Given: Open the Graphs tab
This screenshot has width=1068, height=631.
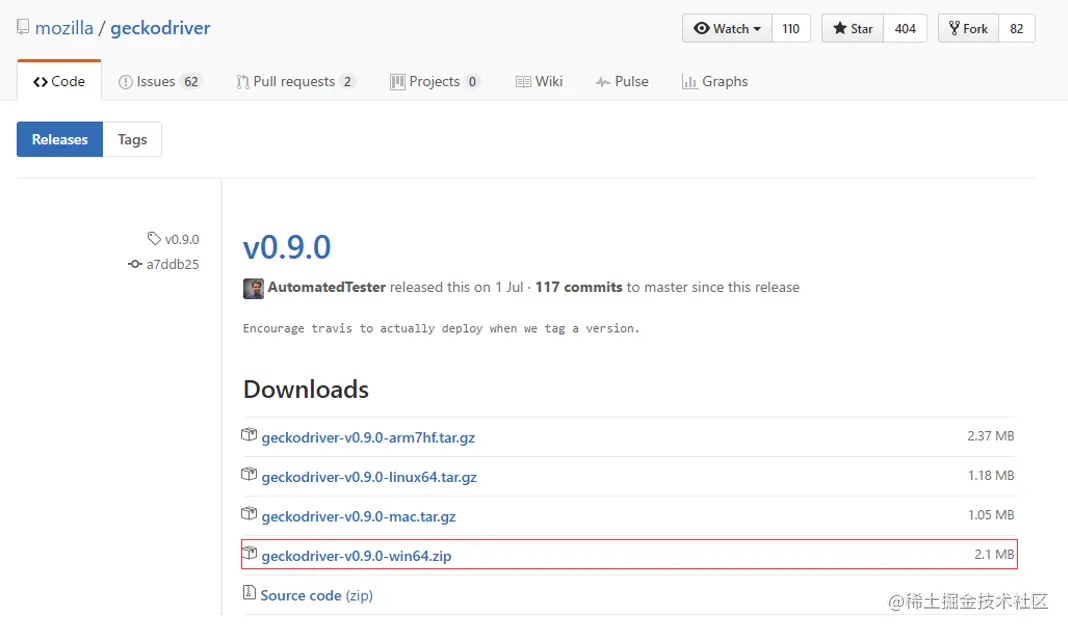Looking at the screenshot, I should click(714, 82).
